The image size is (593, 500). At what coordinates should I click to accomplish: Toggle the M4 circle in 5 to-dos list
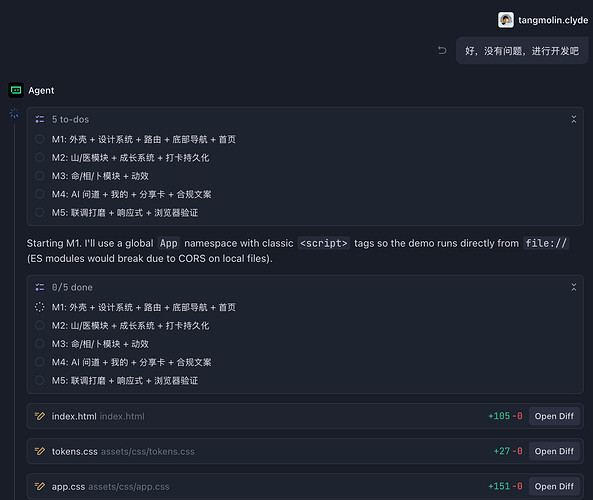[x=39, y=194]
